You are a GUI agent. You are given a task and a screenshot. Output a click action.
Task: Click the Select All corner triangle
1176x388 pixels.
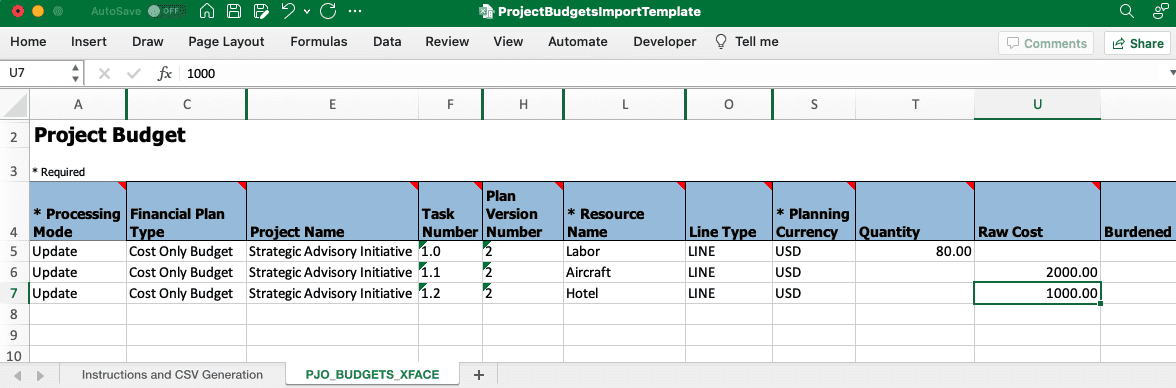pyautogui.click(x=15, y=105)
